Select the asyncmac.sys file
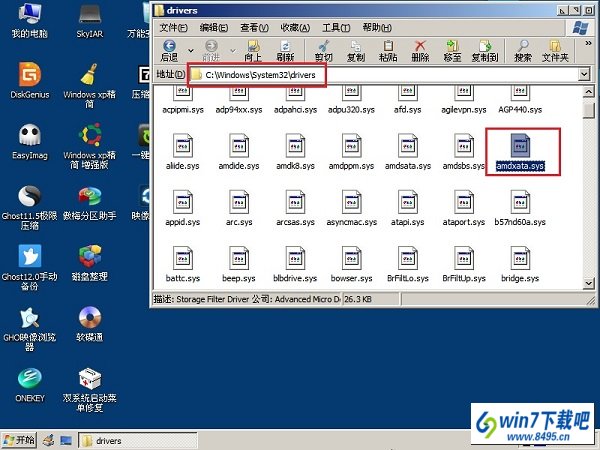This screenshot has height=450, width=600. point(351,208)
